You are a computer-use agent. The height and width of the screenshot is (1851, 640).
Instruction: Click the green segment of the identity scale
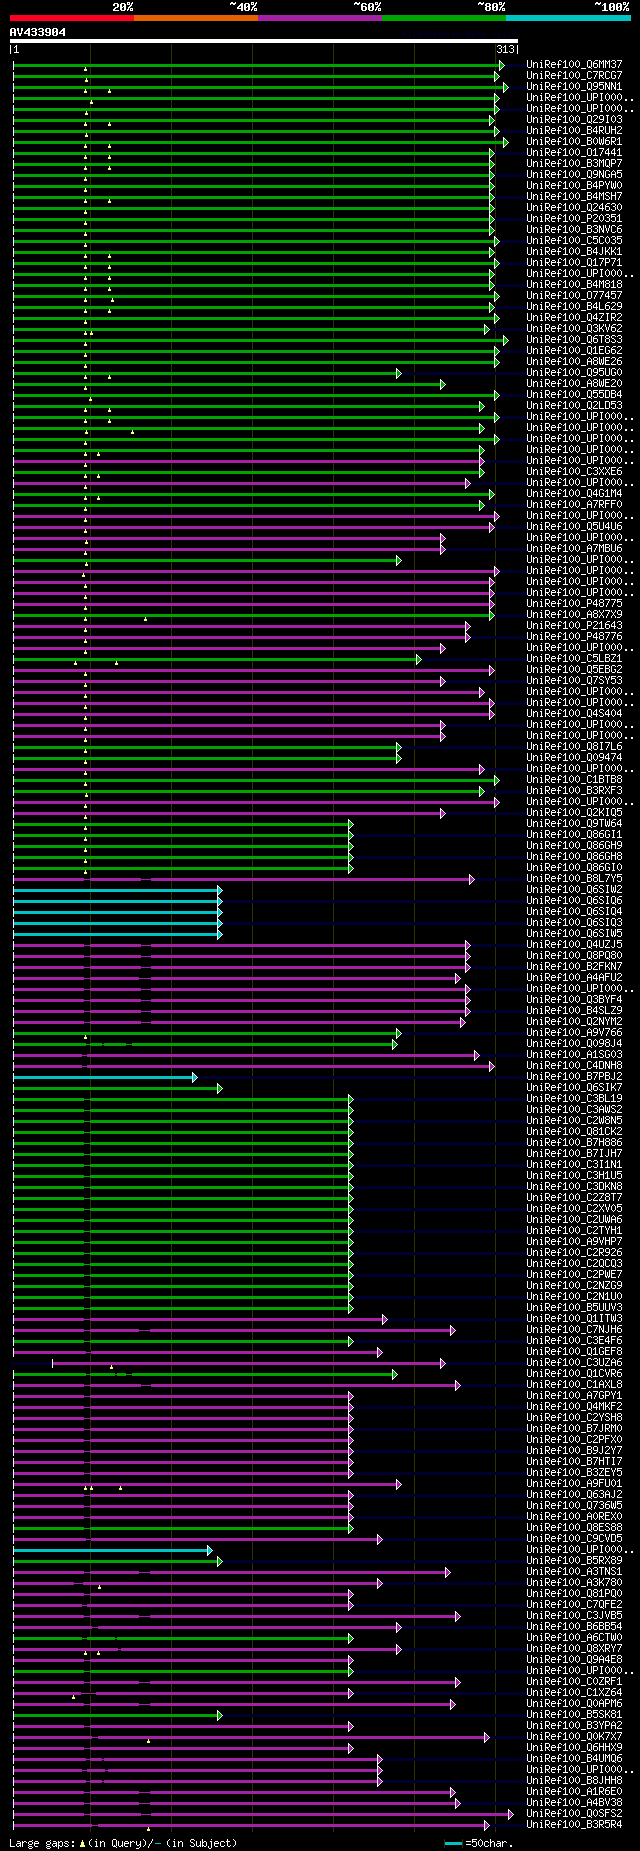coord(444,18)
